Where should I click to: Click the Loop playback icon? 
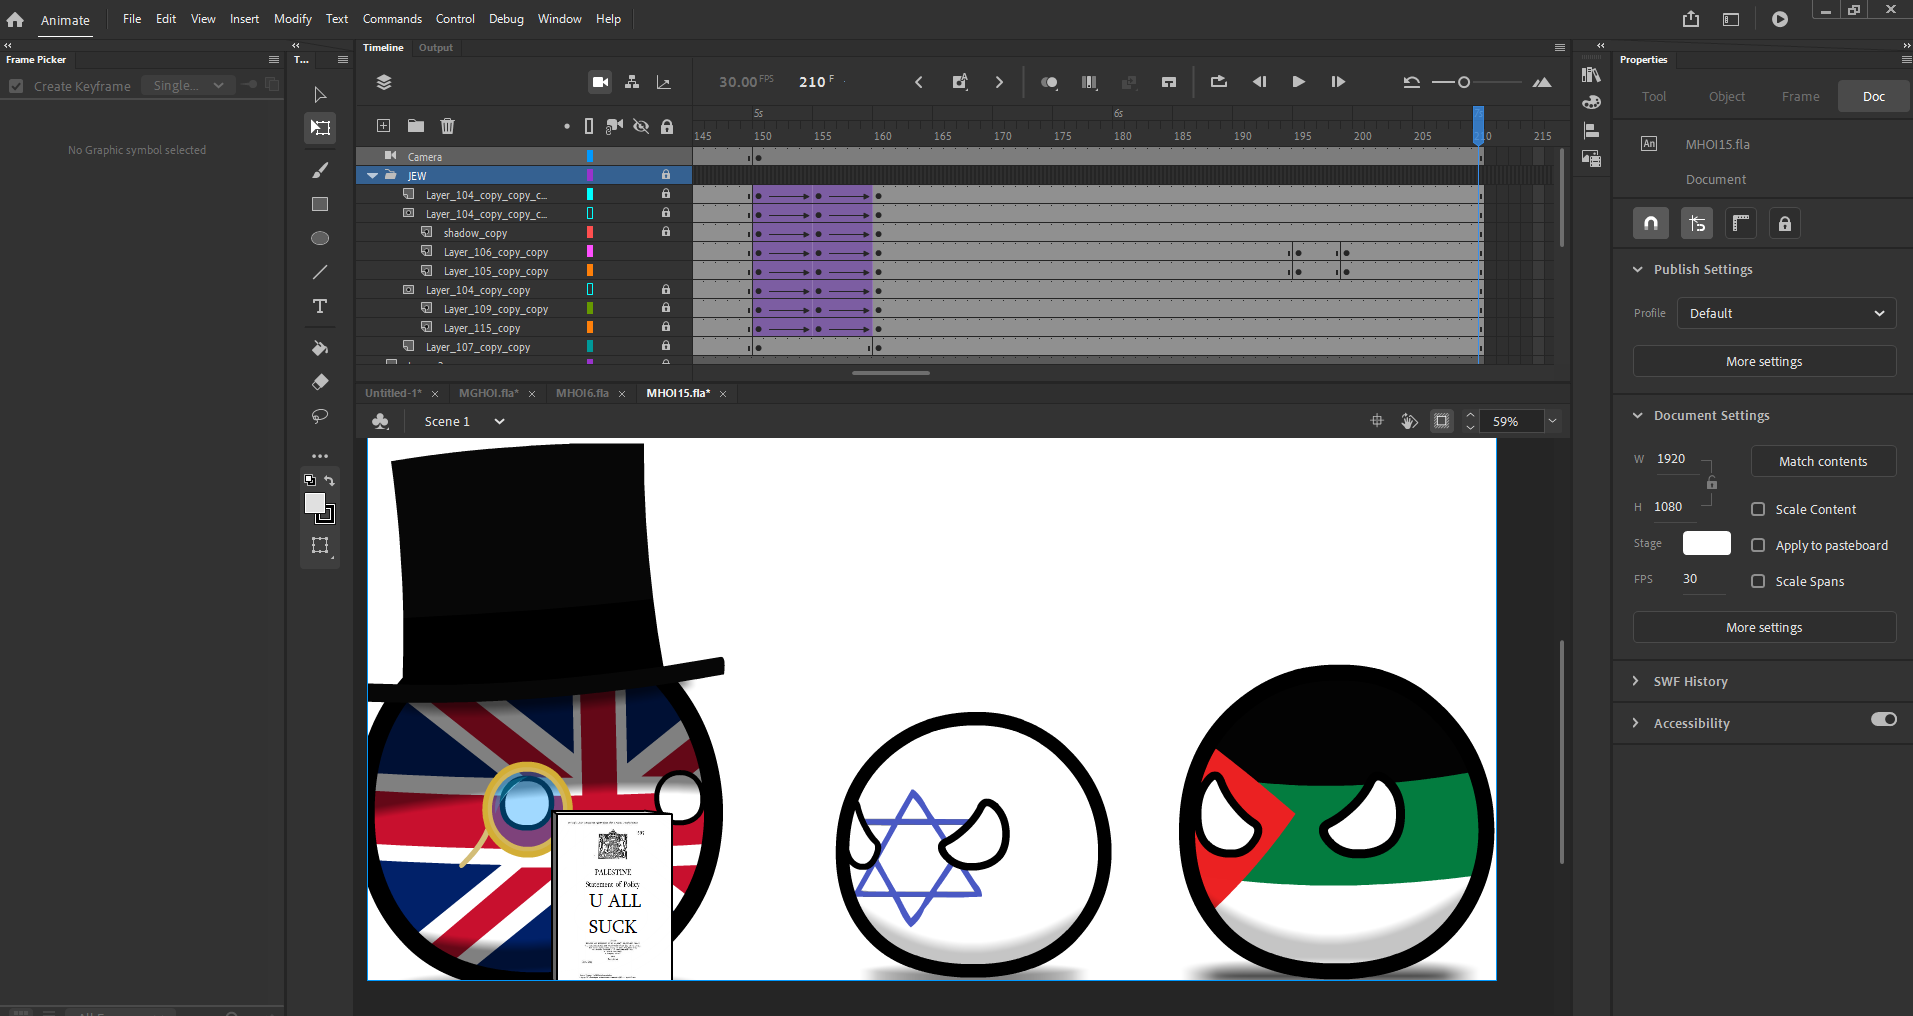(x=1218, y=82)
